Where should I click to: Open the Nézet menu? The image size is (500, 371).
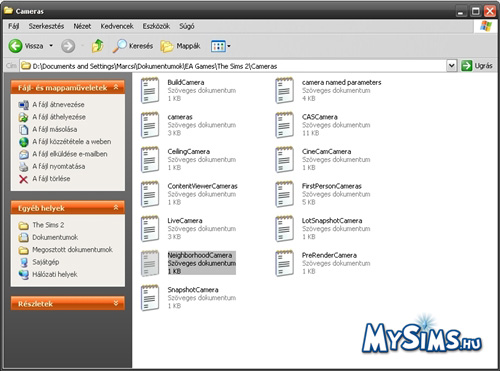[x=82, y=26]
